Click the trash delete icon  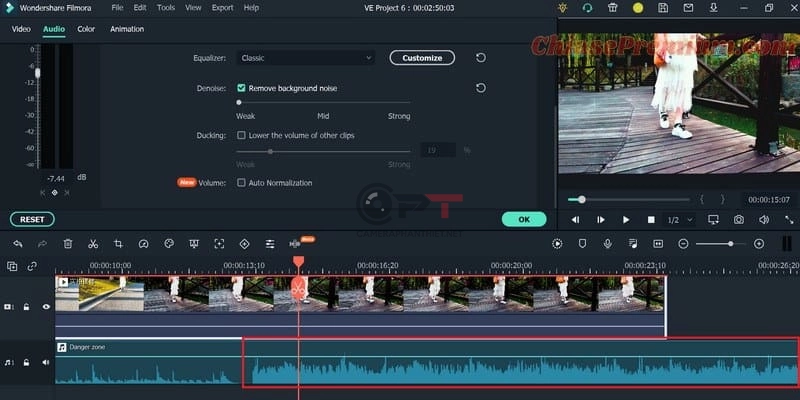[x=68, y=243]
